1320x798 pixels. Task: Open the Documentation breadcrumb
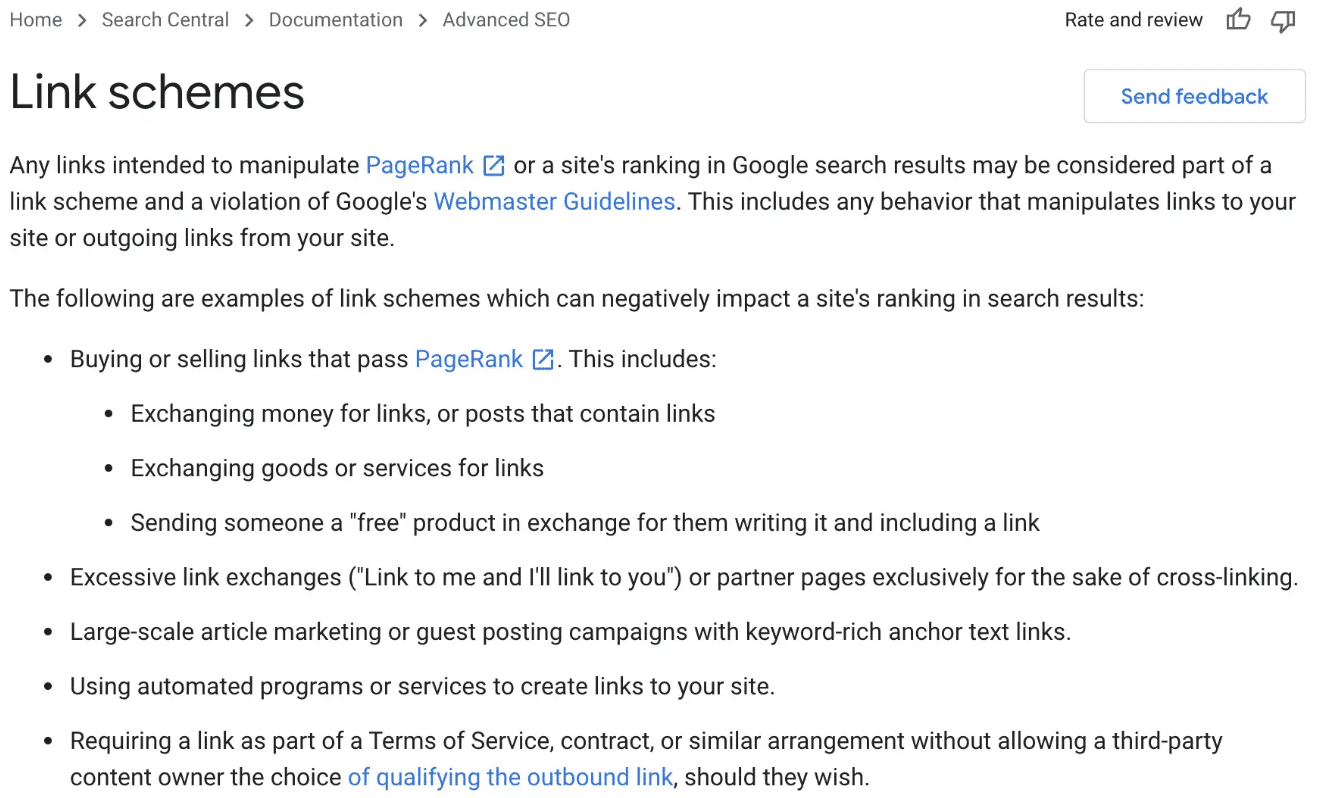click(x=336, y=20)
